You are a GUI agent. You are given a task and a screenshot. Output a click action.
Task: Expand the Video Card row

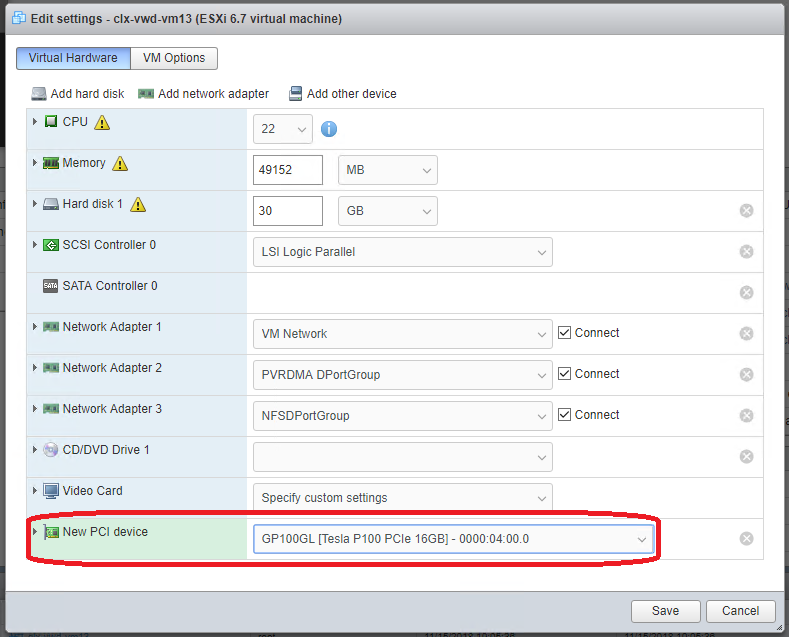(35, 491)
